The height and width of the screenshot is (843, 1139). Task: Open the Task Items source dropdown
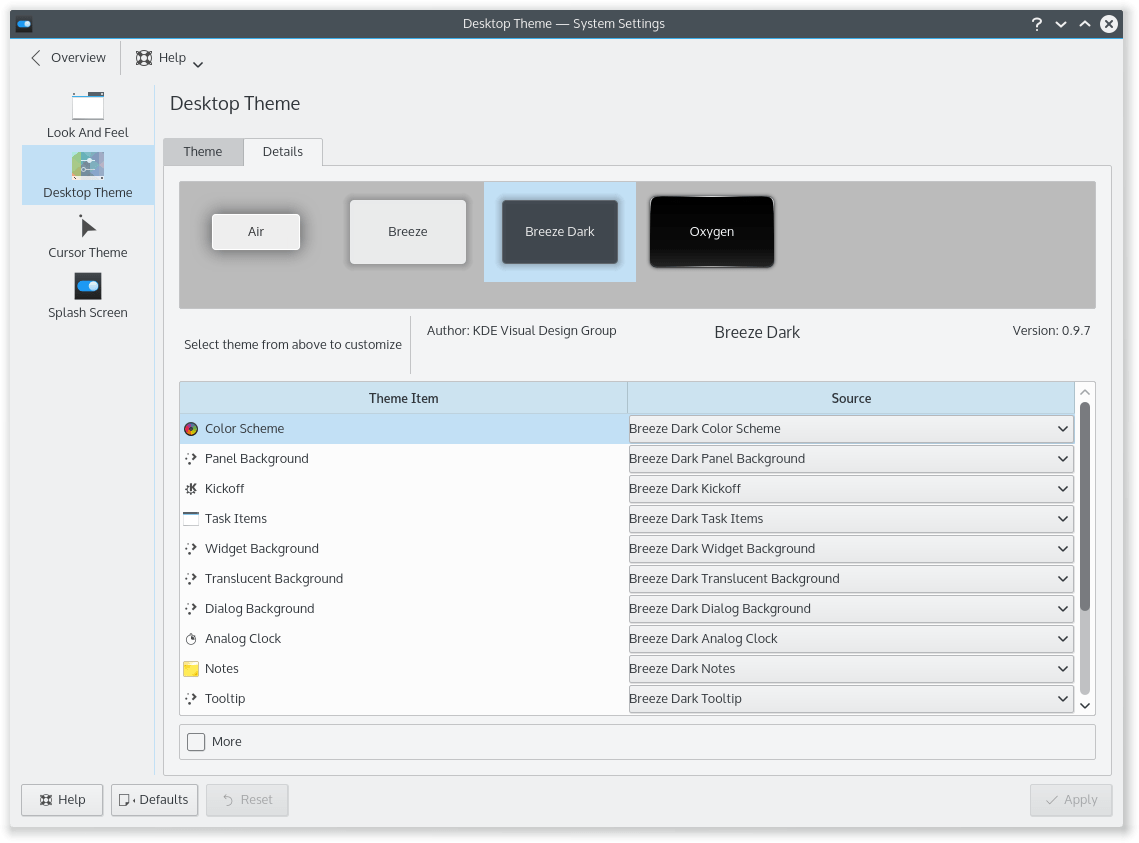(851, 518)
